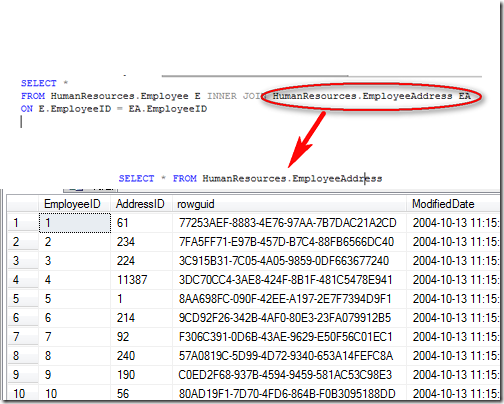Click rowguid starting 77253AEF
The image size is (504, 404).
(x=289, y=223)
